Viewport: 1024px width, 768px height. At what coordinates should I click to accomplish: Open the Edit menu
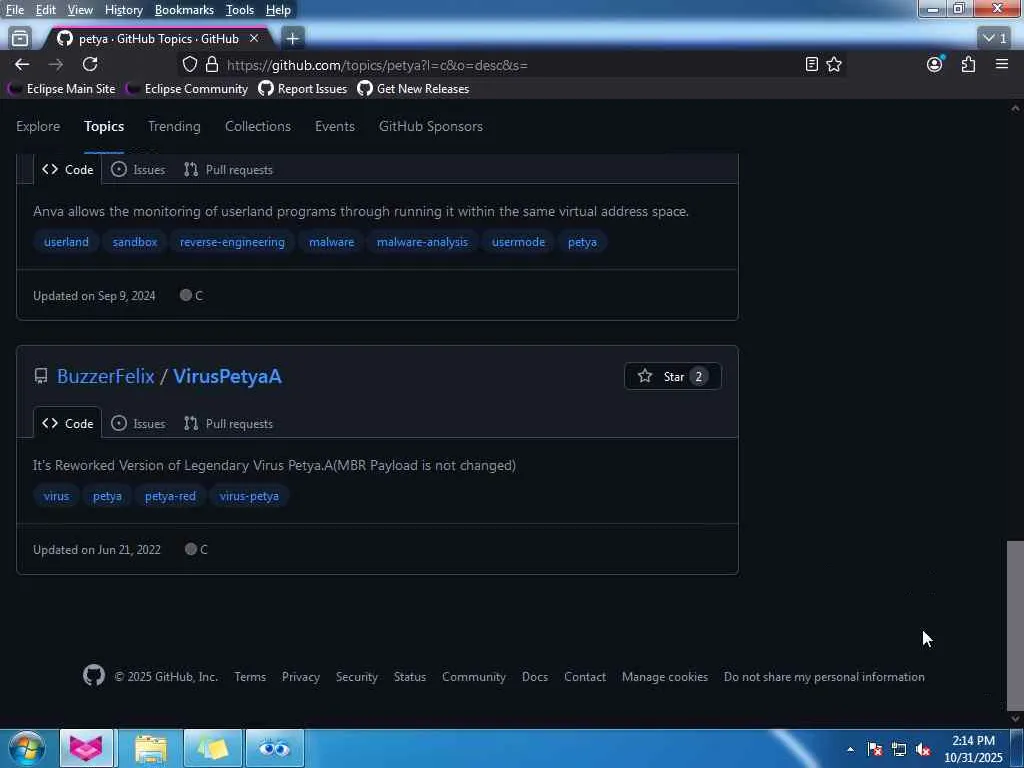[45, 10]
